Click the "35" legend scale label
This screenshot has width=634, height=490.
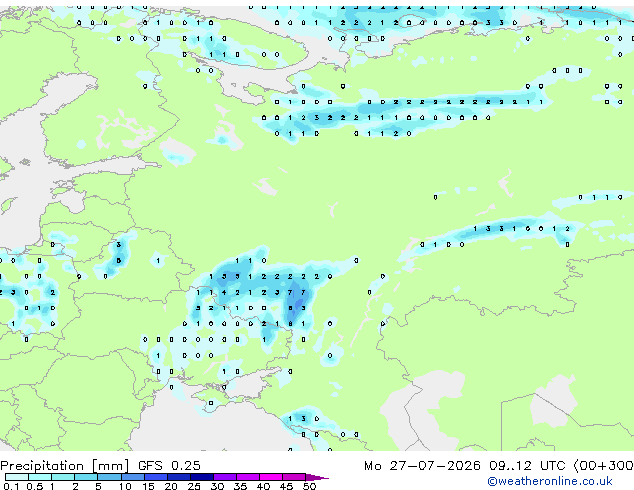[x=240, y=486]
